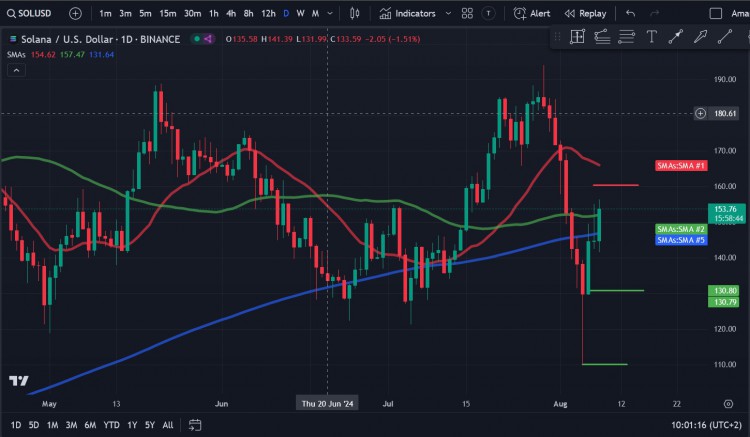Click the purple arrow icon in the legend
Image resolution: width=750 pixels, height=437 pixels.
click(x=208, y=39)
